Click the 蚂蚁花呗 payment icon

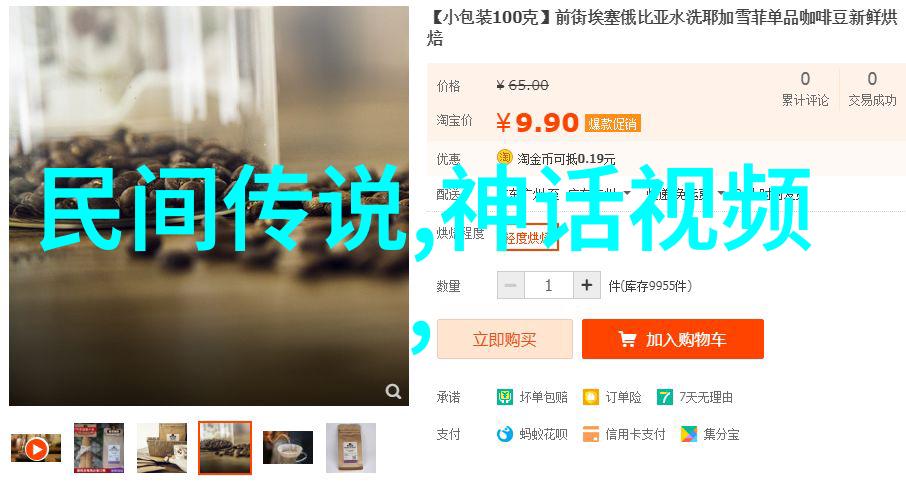pos(504,434)
